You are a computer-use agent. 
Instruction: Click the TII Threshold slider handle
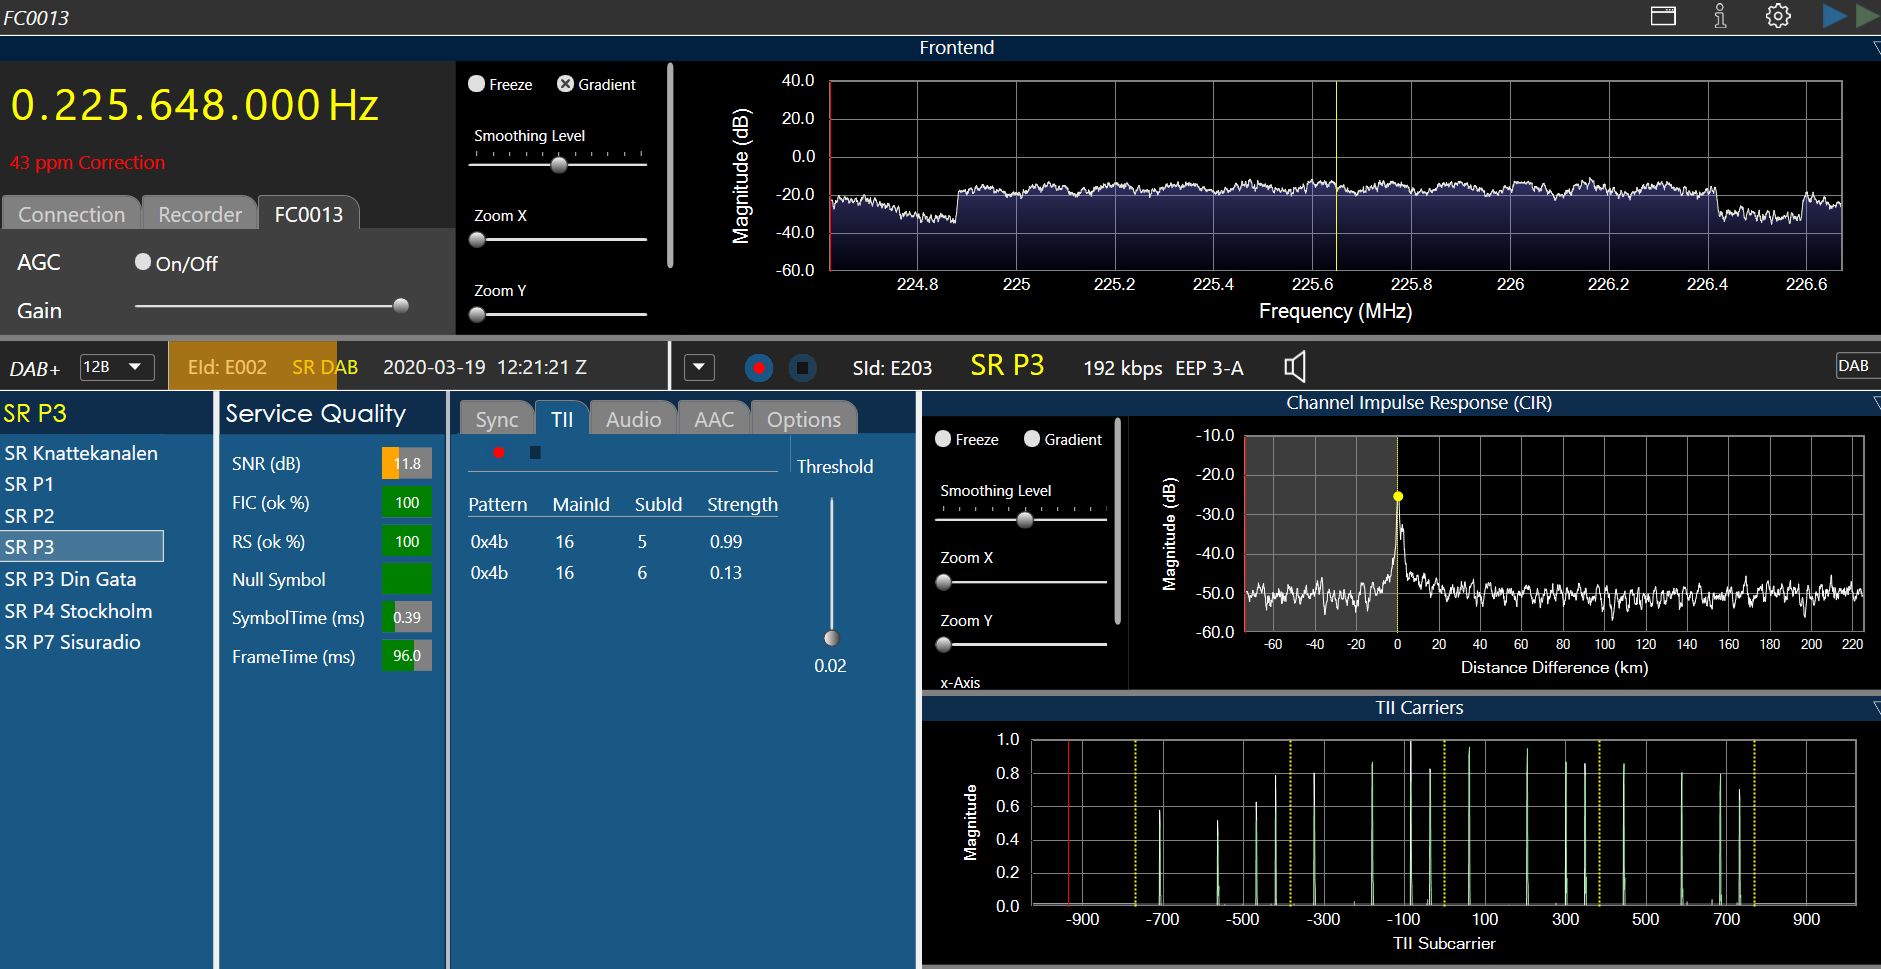[831, 638]
